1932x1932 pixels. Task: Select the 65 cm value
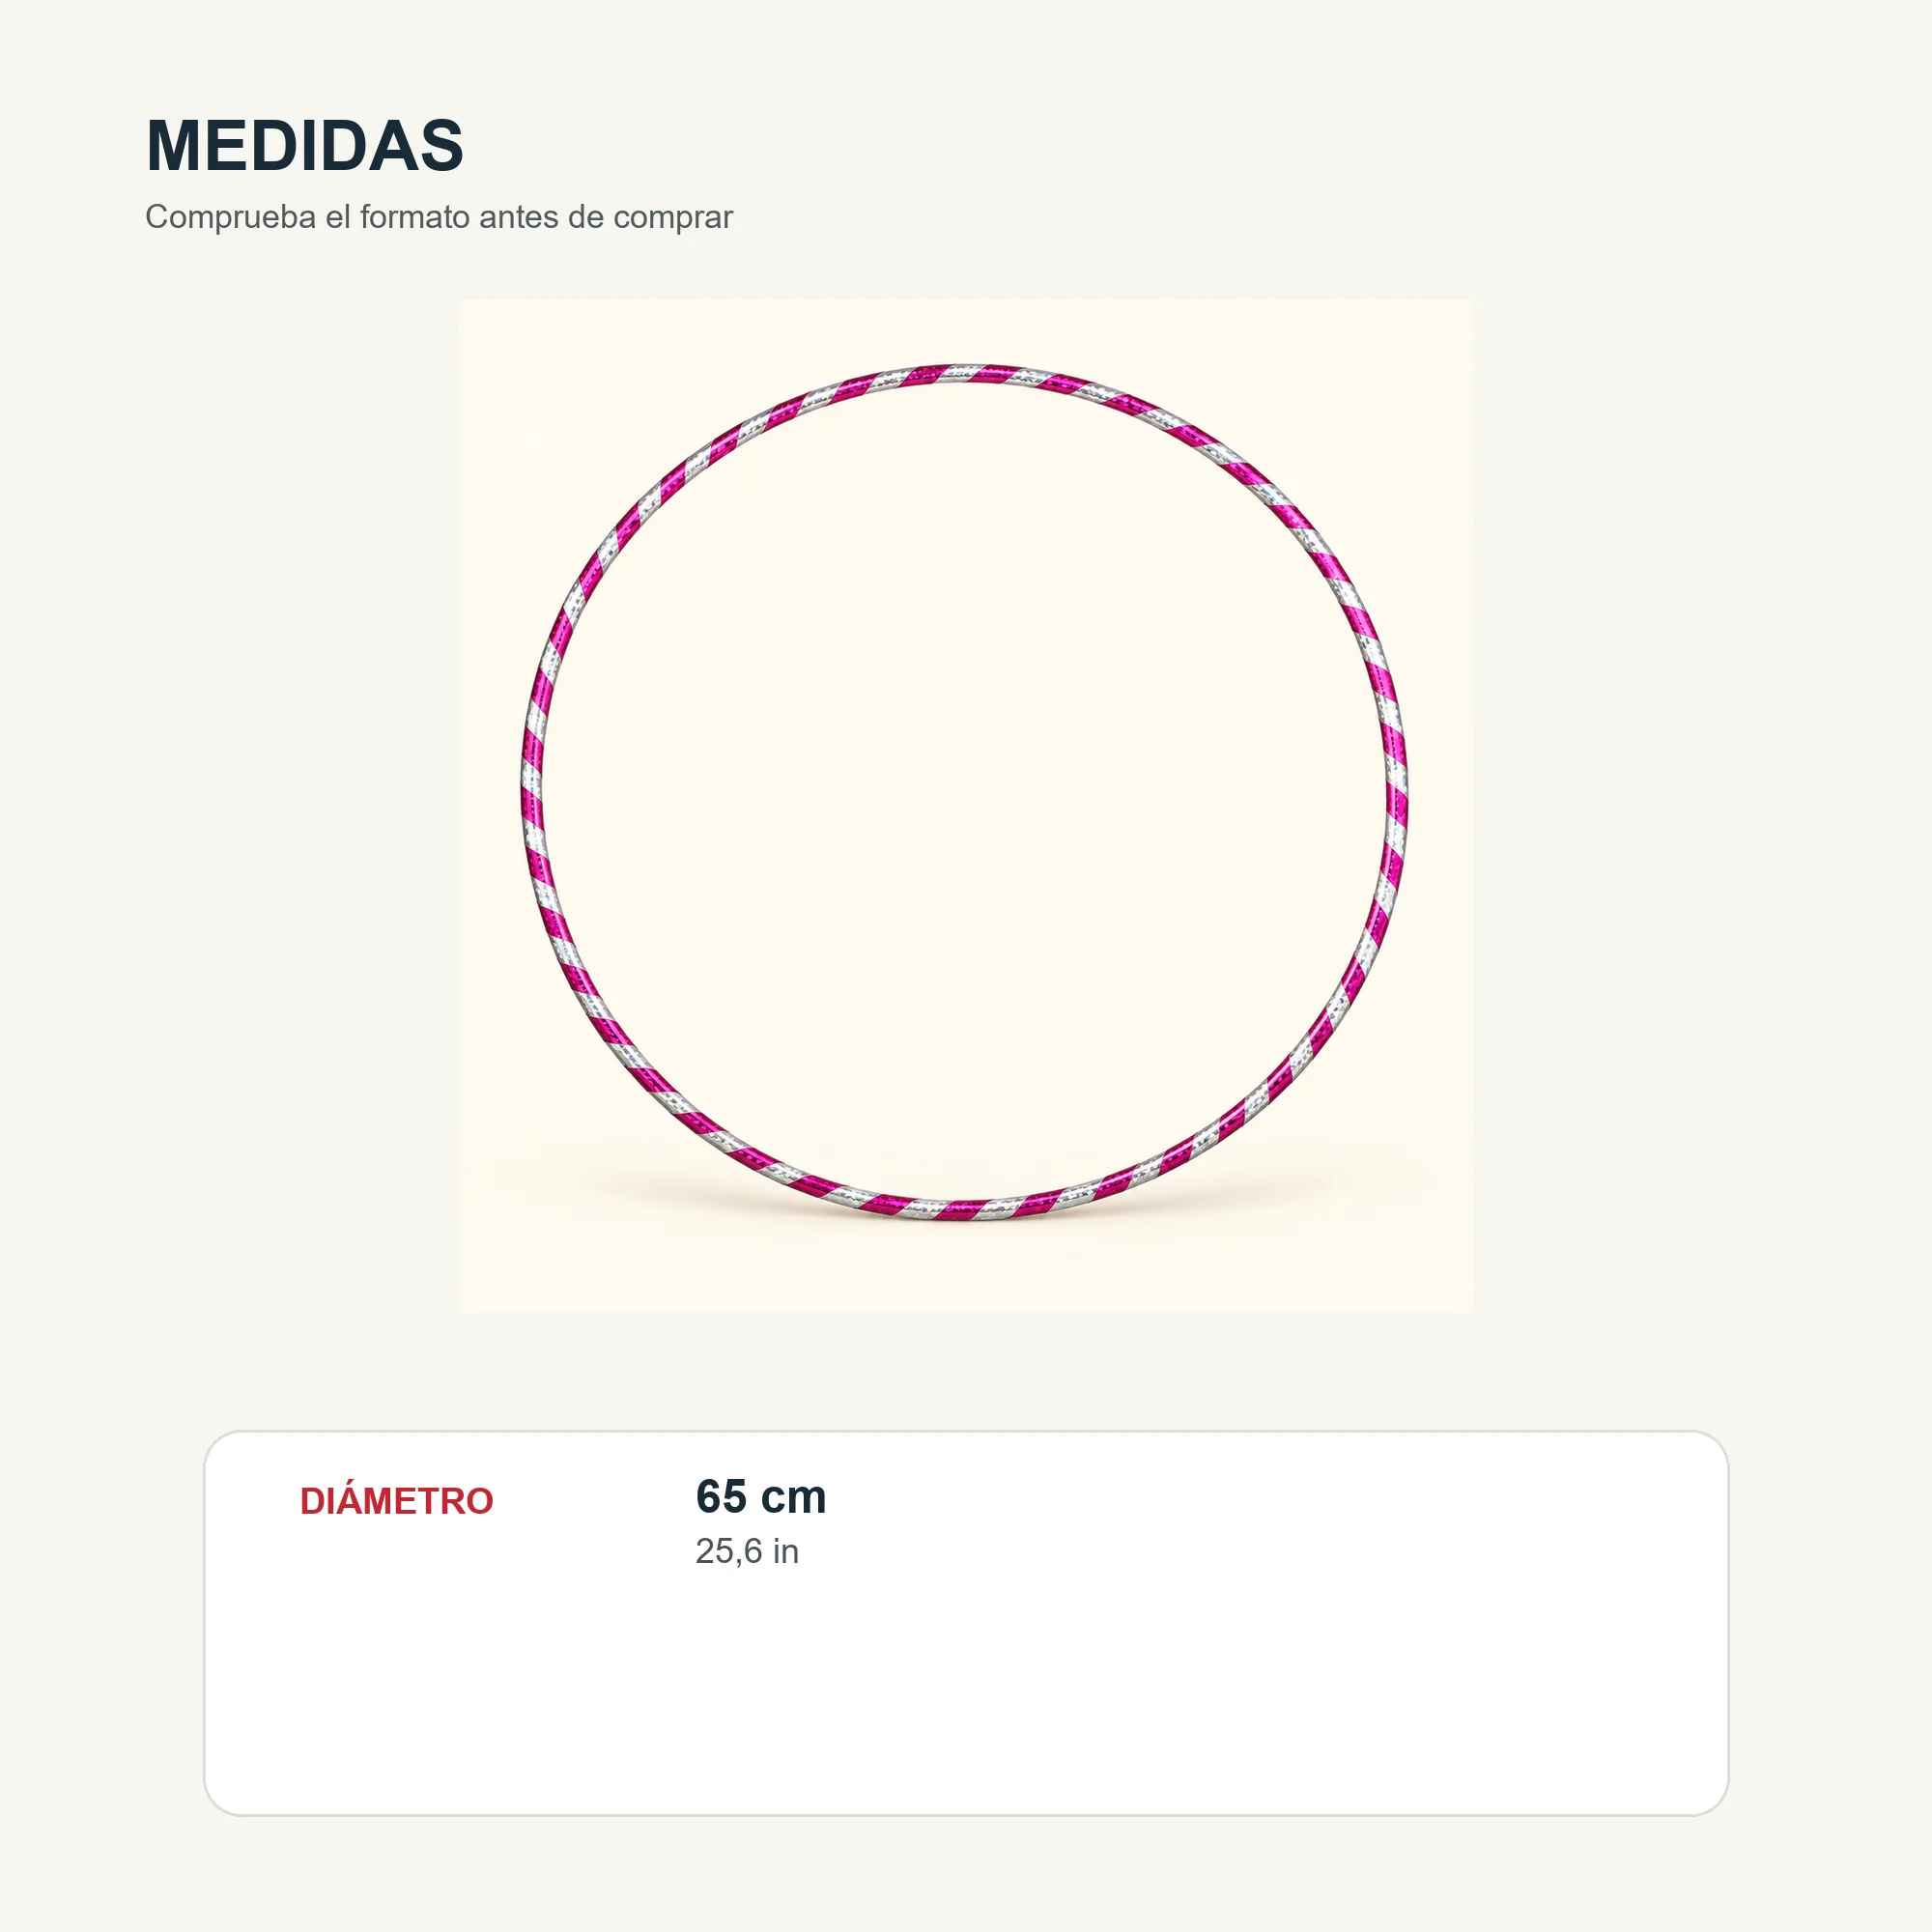tap(761, 1497)
